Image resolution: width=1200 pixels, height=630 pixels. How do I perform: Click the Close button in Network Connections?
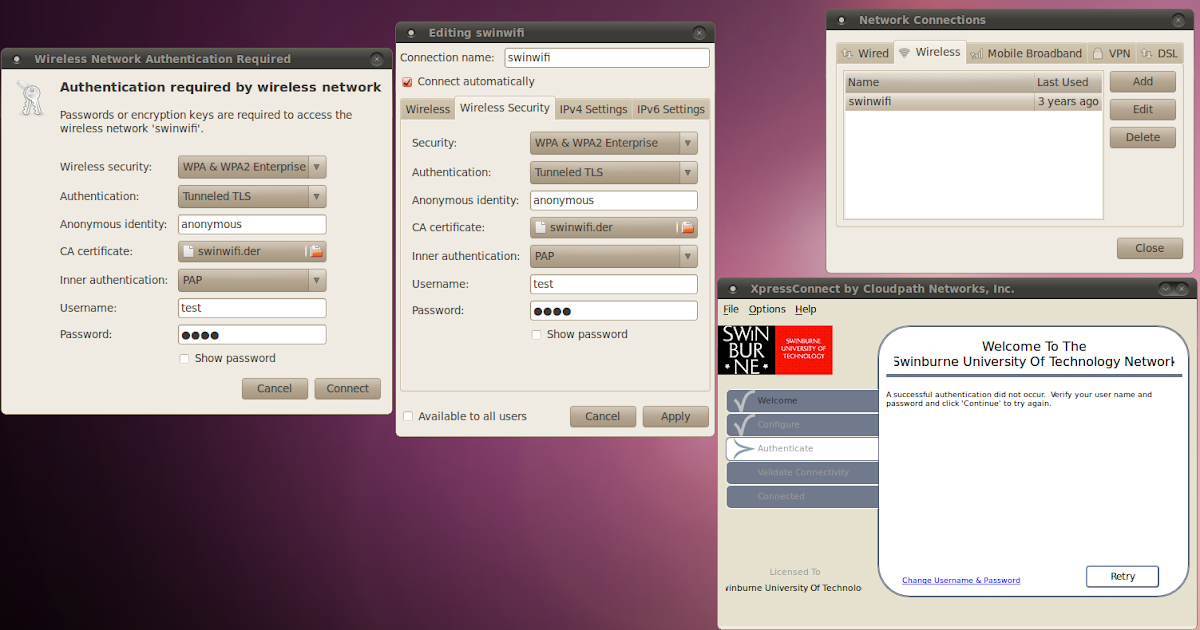pos(1149,248)
